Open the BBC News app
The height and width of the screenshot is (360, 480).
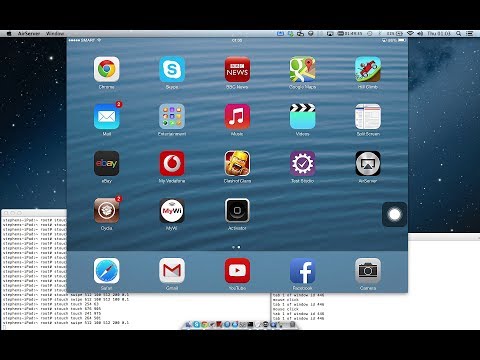237,69
